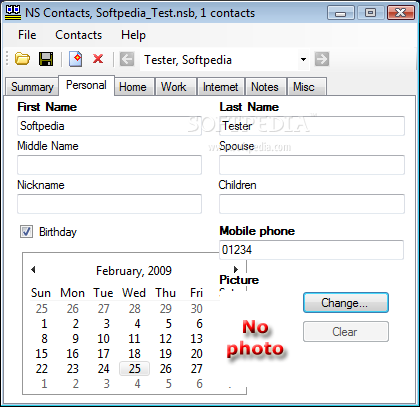Screen dimensions: 420x407
Task: Expand the contact selector dropdown
Action: 303,60
